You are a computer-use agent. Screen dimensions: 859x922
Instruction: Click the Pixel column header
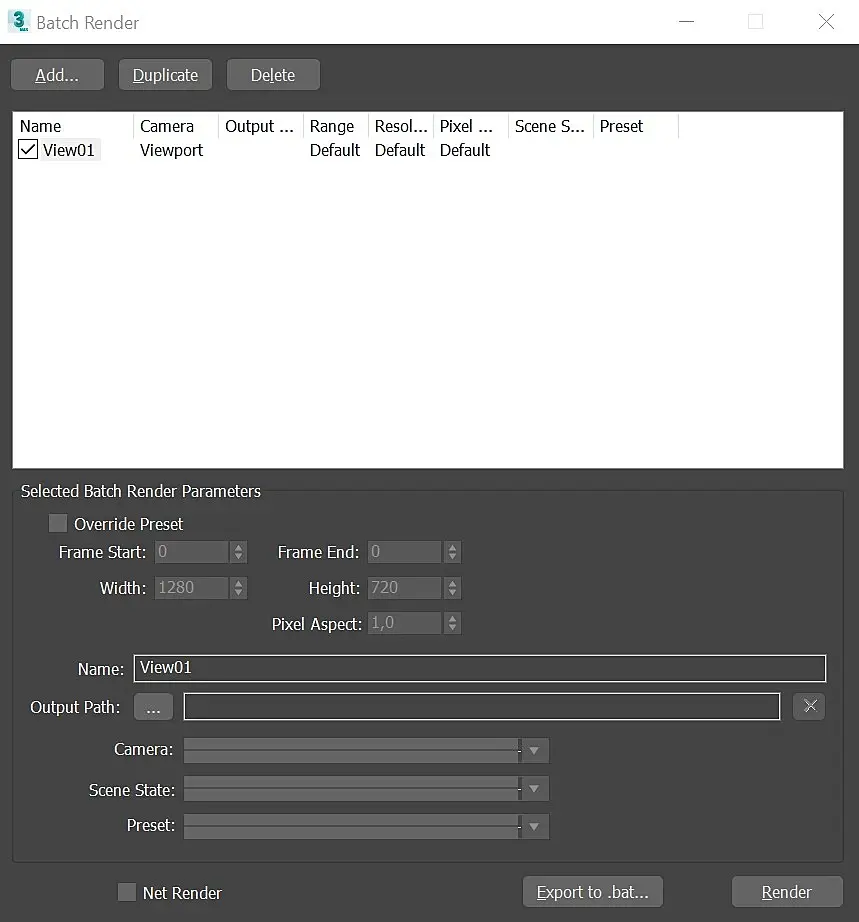point(471,126)
